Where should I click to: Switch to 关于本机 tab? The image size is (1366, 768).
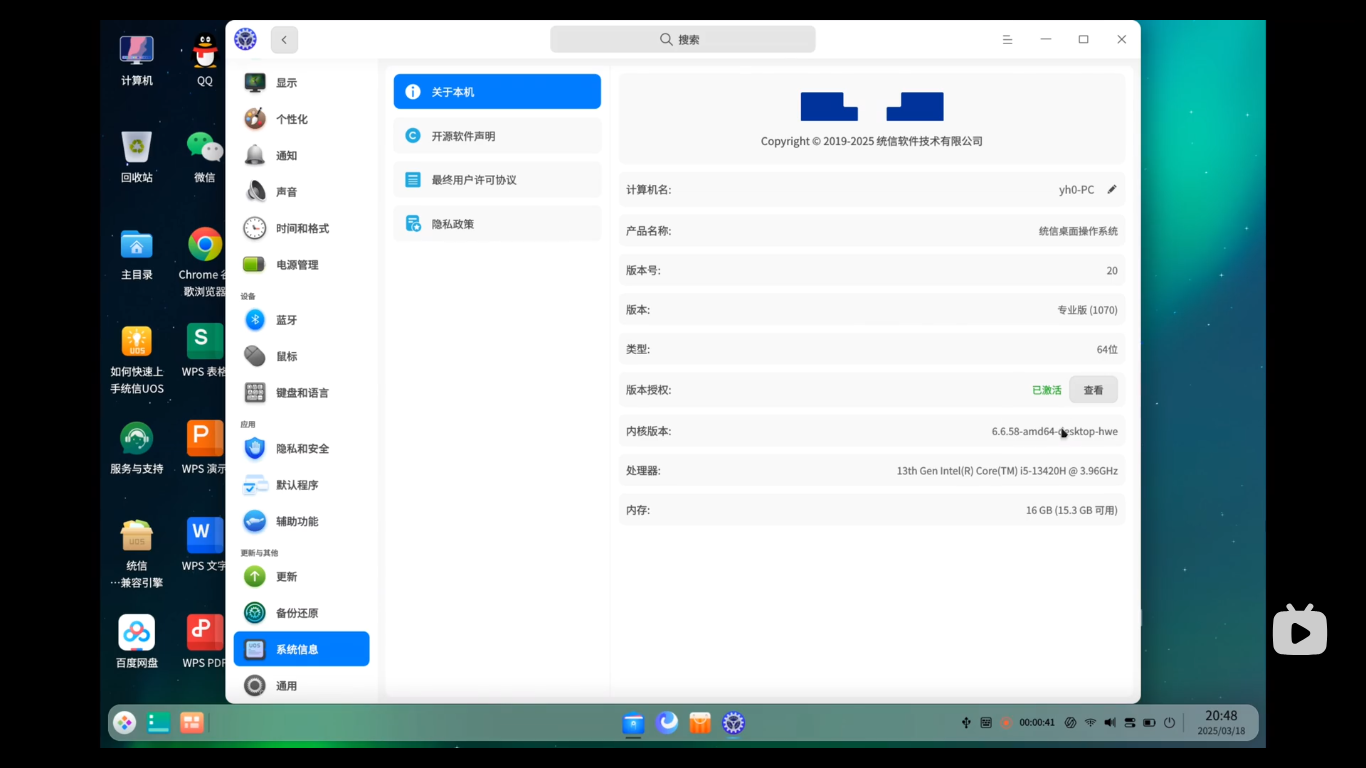coord(497,92)
